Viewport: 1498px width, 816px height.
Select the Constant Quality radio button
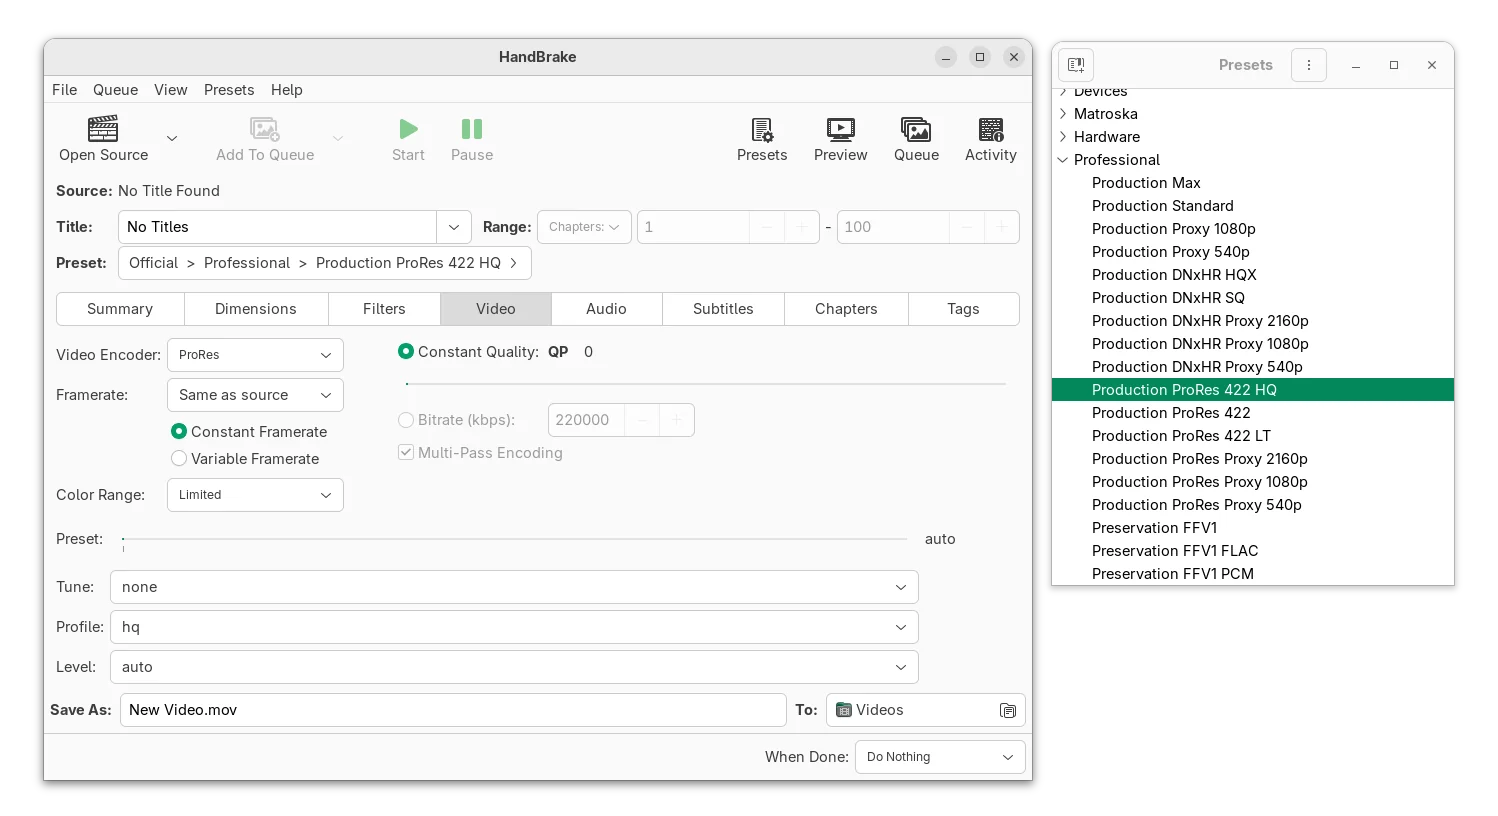(x=406, y=352)
